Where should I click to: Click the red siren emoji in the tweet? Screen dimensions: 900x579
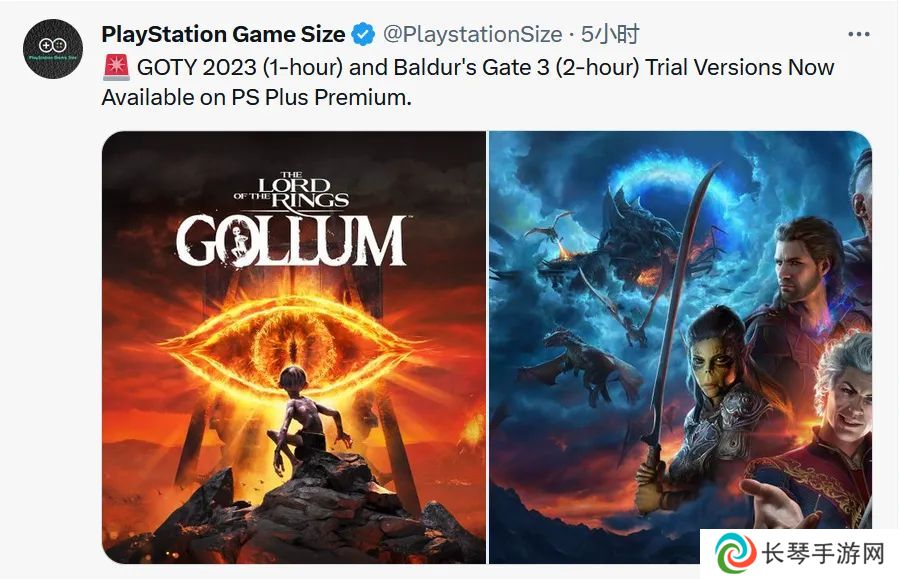coord(117,67)
